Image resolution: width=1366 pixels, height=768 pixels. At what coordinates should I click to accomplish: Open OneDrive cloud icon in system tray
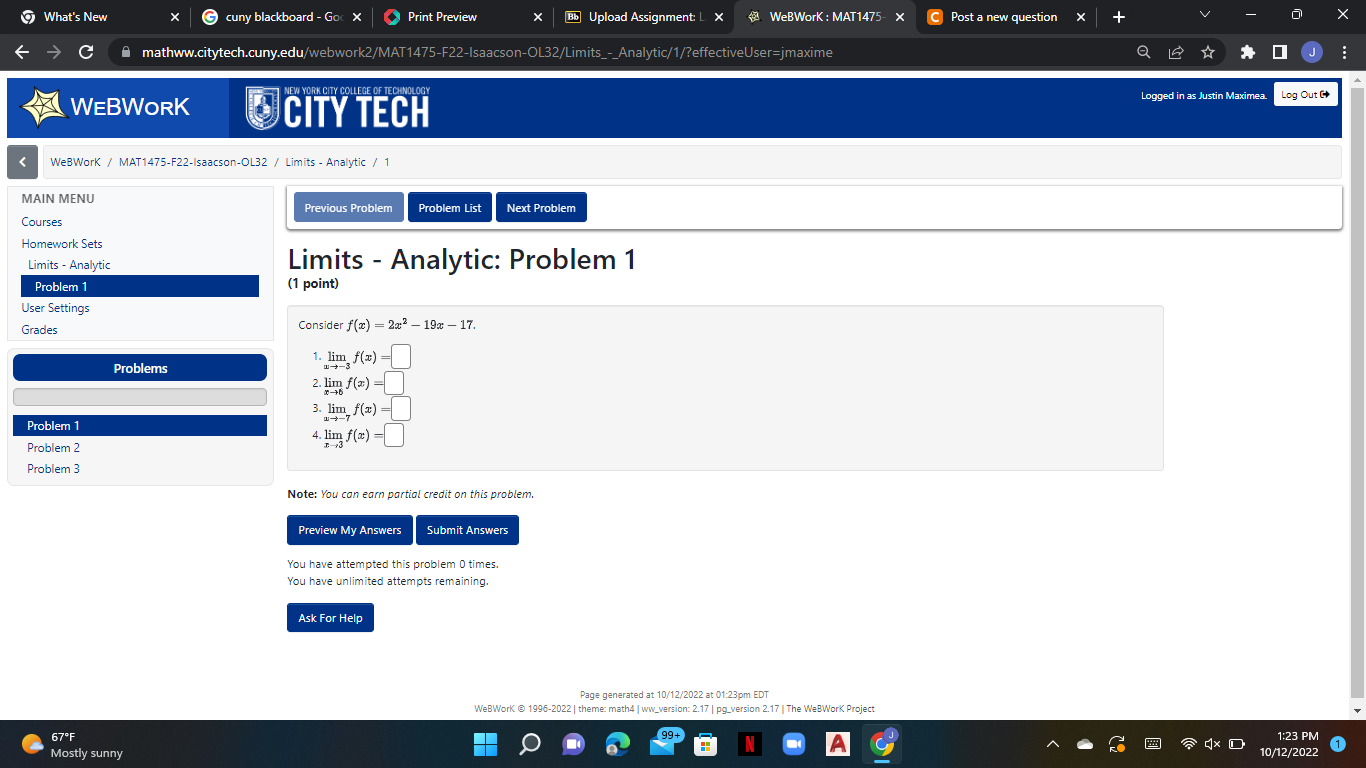[x=1084, y=744]
